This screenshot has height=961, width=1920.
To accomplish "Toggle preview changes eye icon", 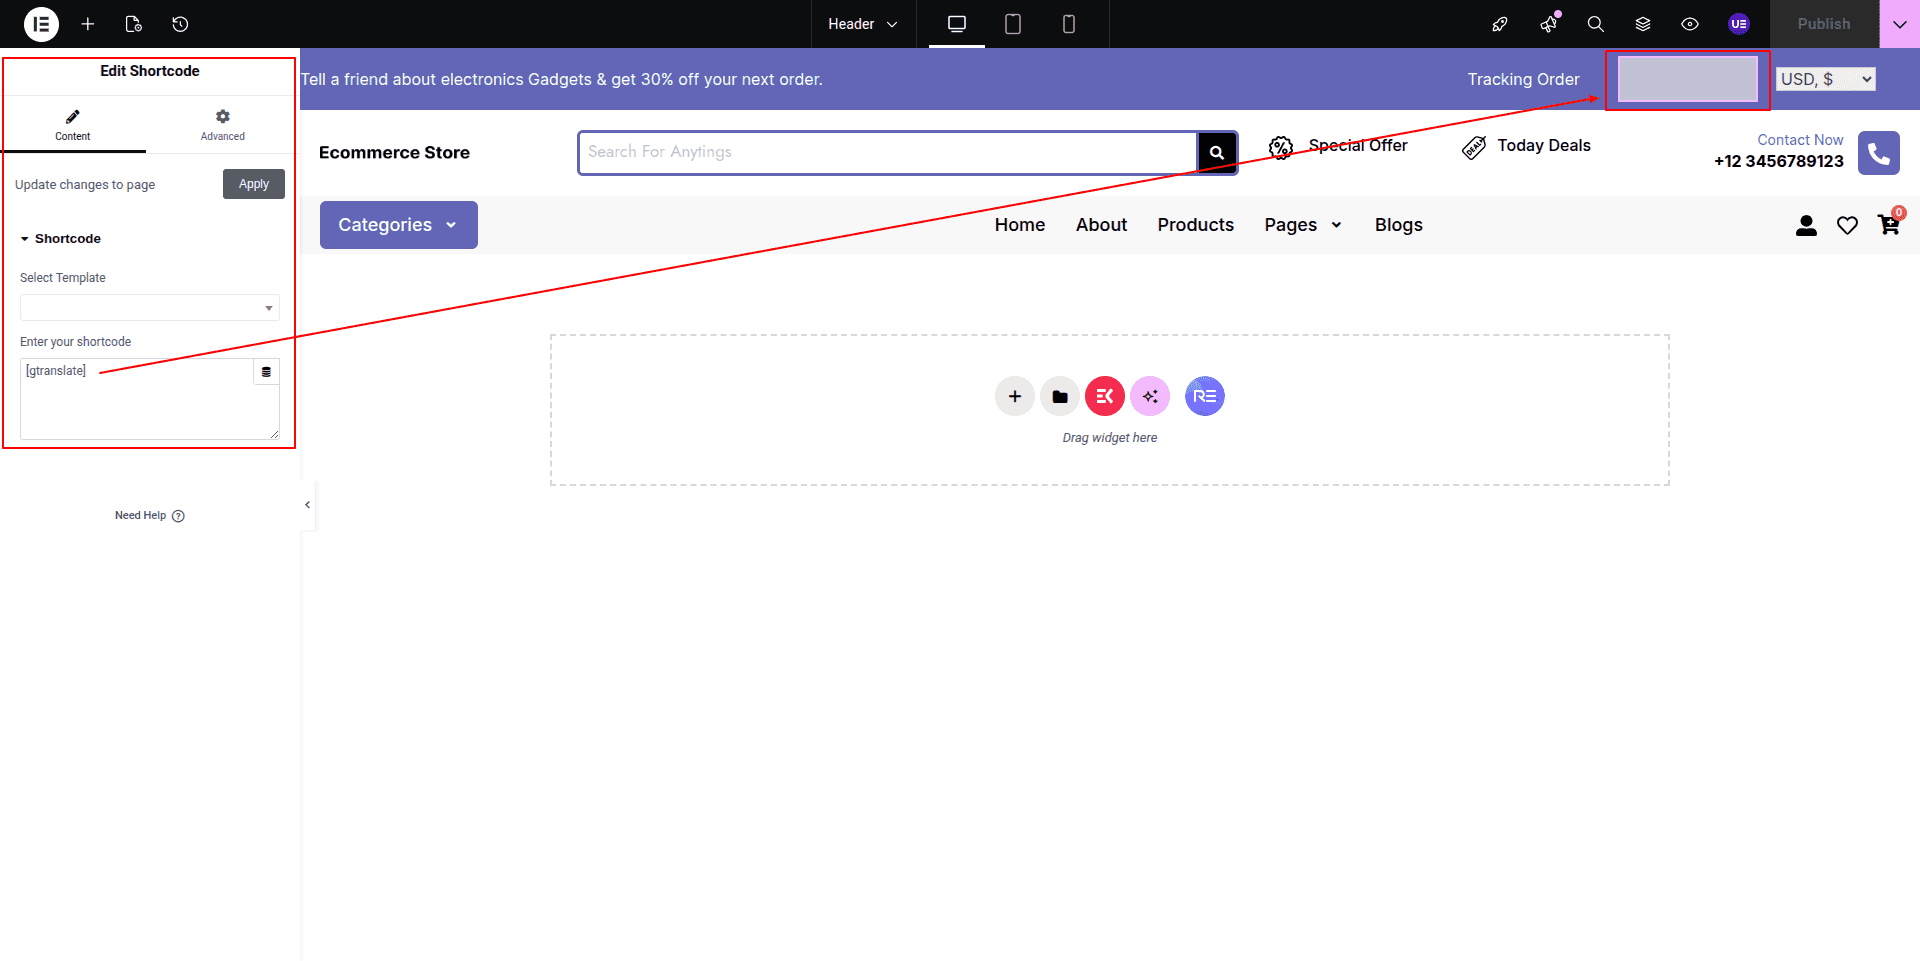I will [1689, 24].
